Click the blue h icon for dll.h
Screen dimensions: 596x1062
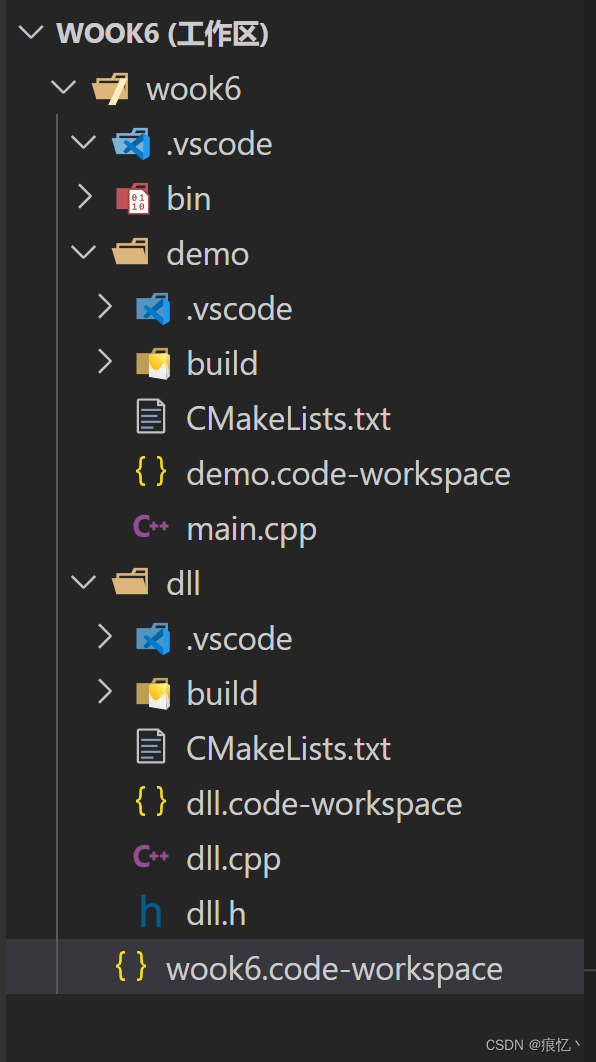click(x=150, y=912)
